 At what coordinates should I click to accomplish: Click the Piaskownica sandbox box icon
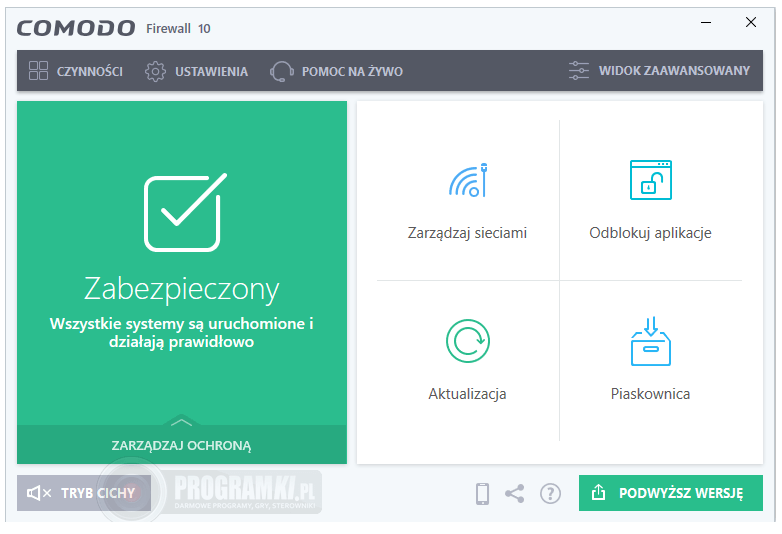651,341
